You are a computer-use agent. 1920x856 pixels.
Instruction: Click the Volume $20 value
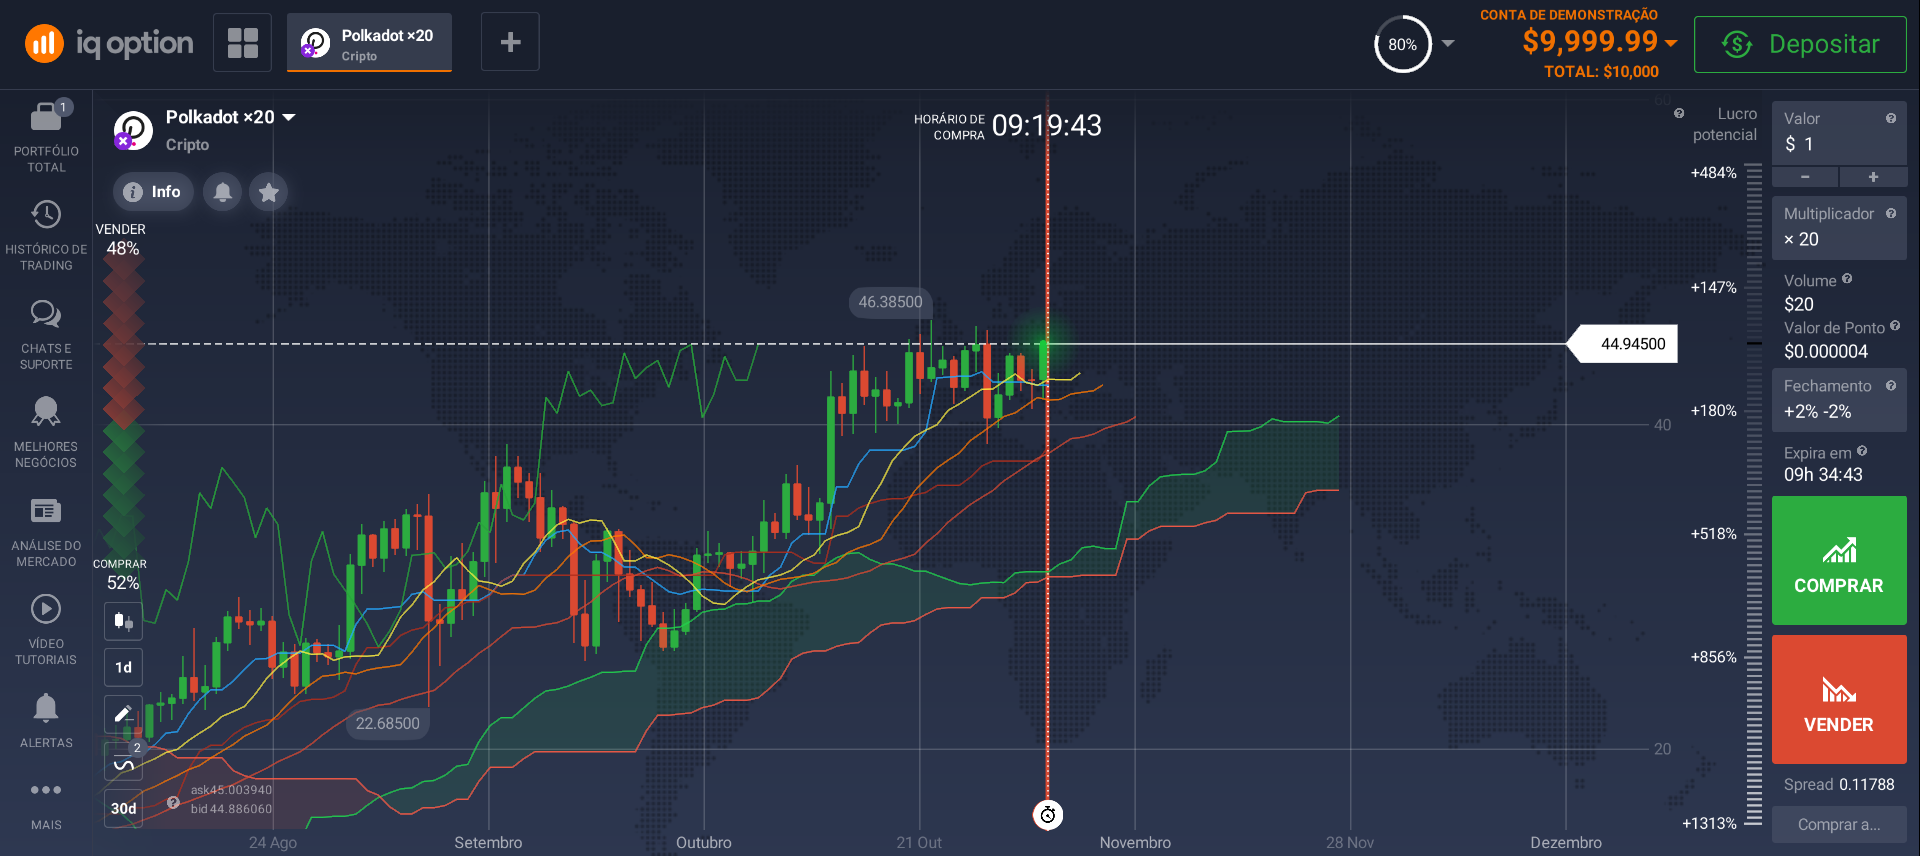1799,304
